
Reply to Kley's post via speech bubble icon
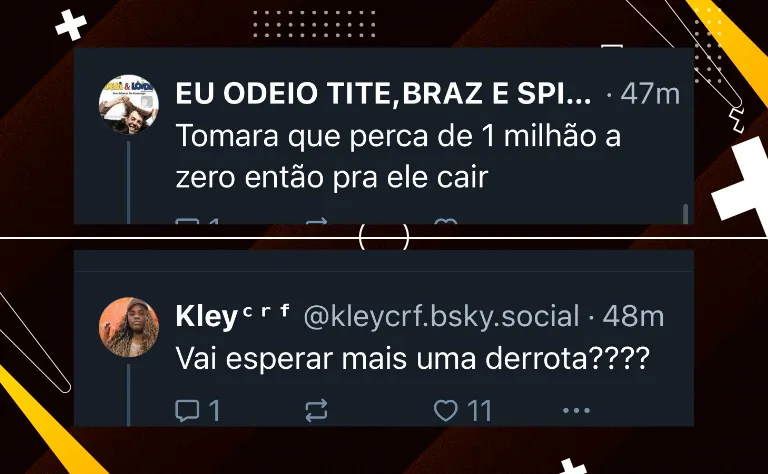pos(187,410)
